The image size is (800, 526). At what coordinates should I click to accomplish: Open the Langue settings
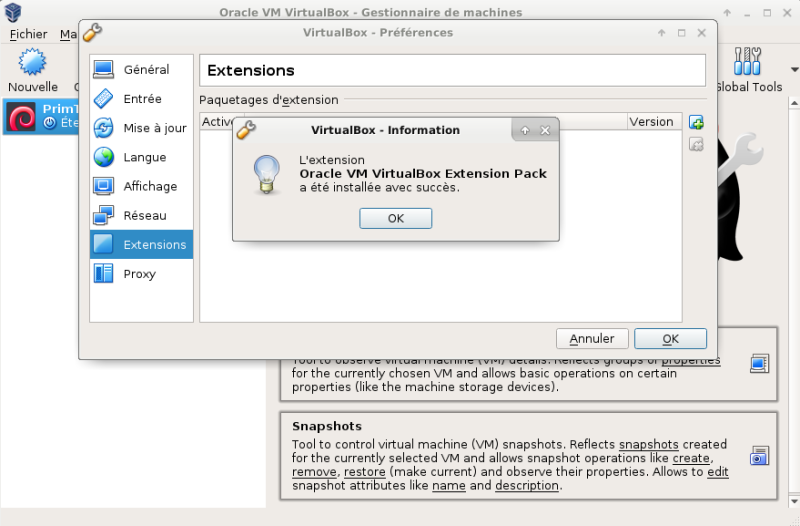tap(141, 157)
